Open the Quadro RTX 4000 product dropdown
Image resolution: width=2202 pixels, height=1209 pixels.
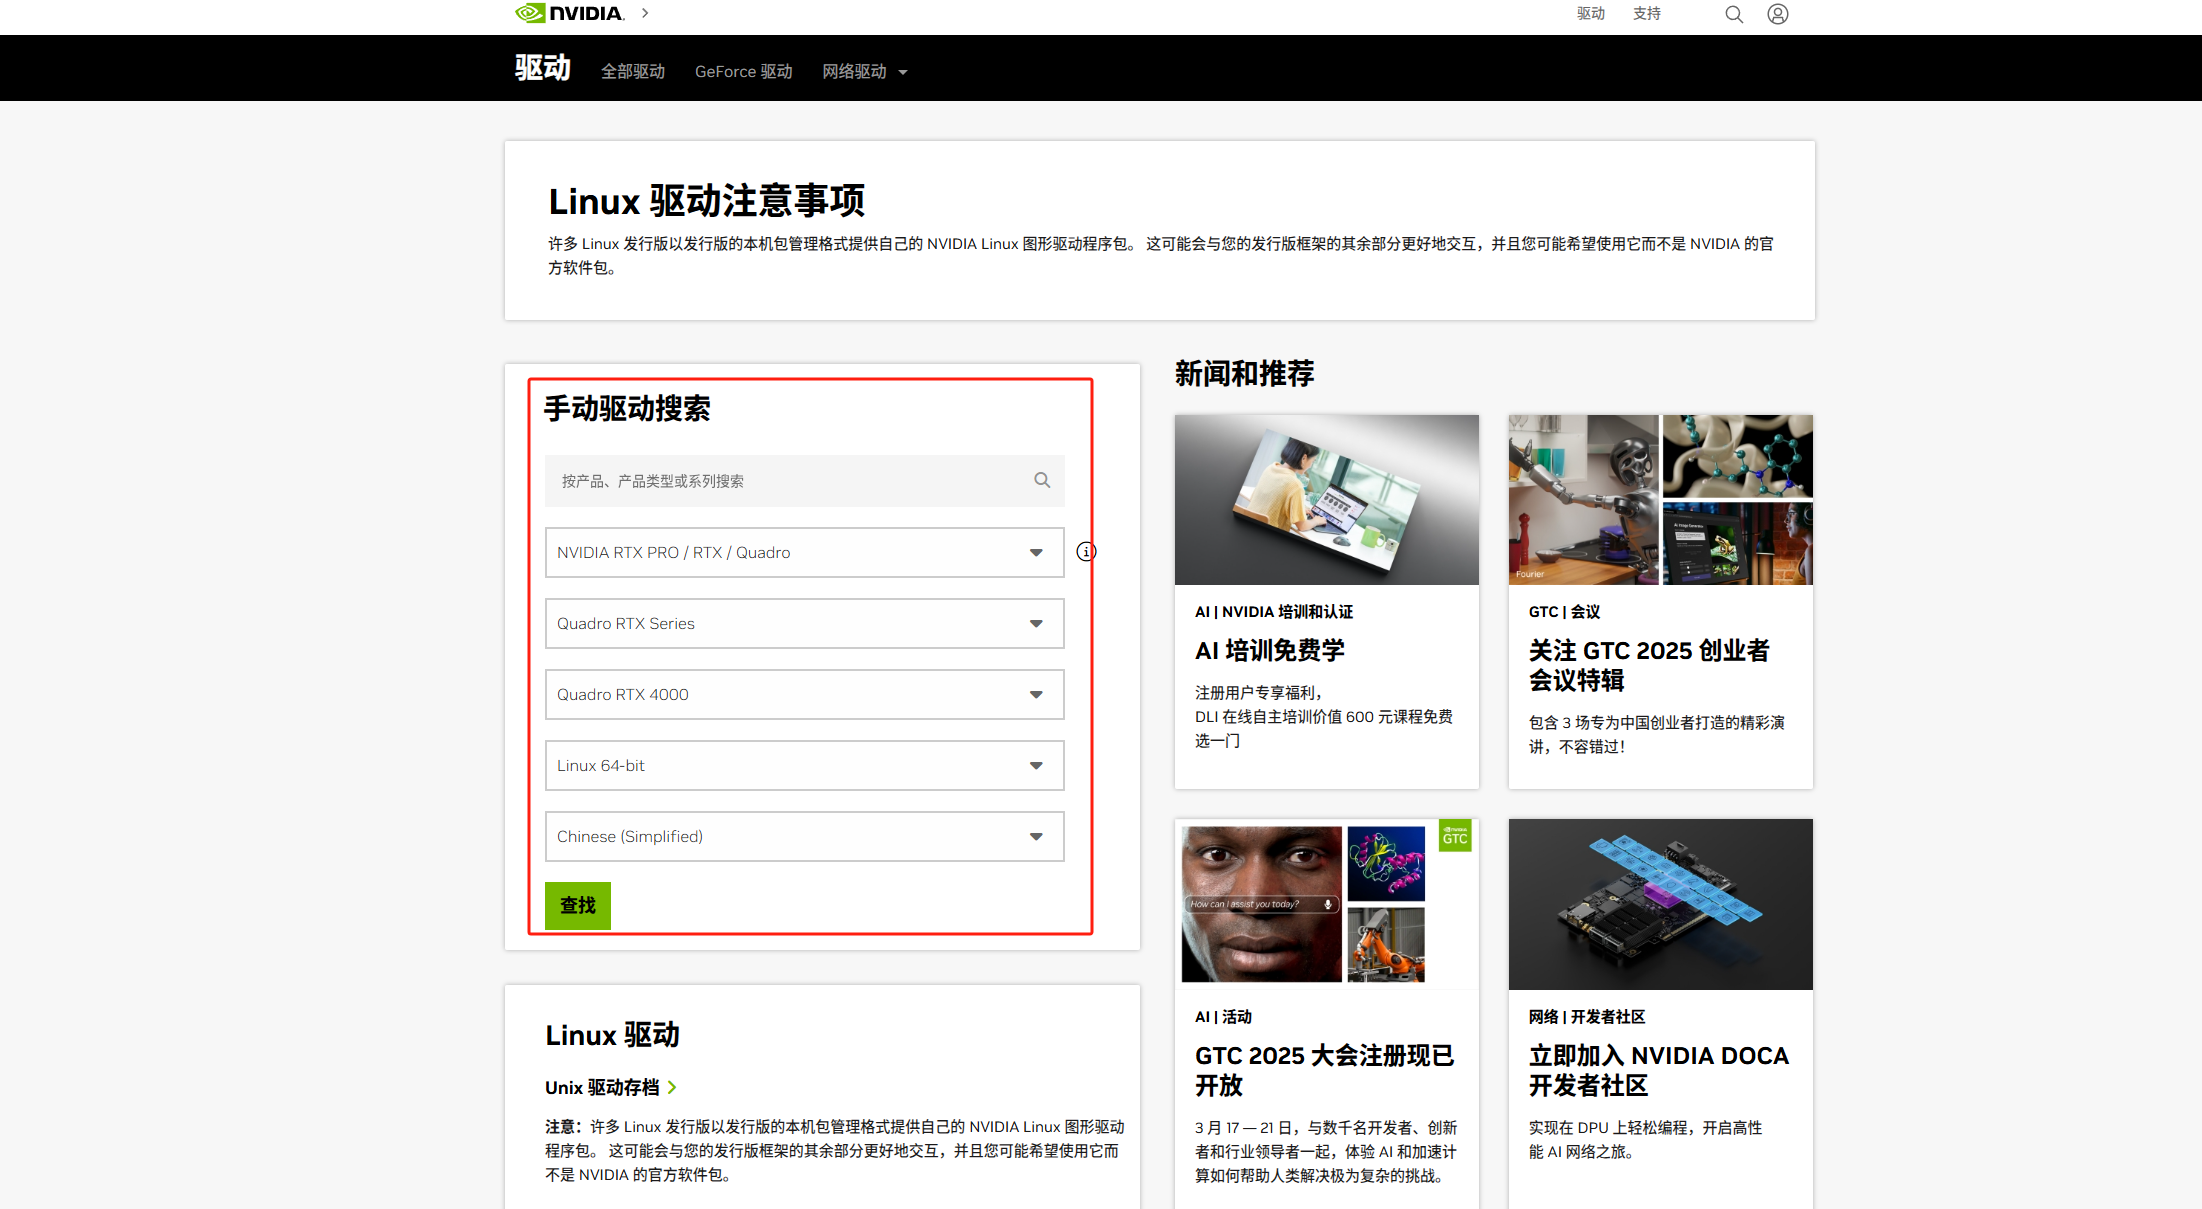click(804, 695)
